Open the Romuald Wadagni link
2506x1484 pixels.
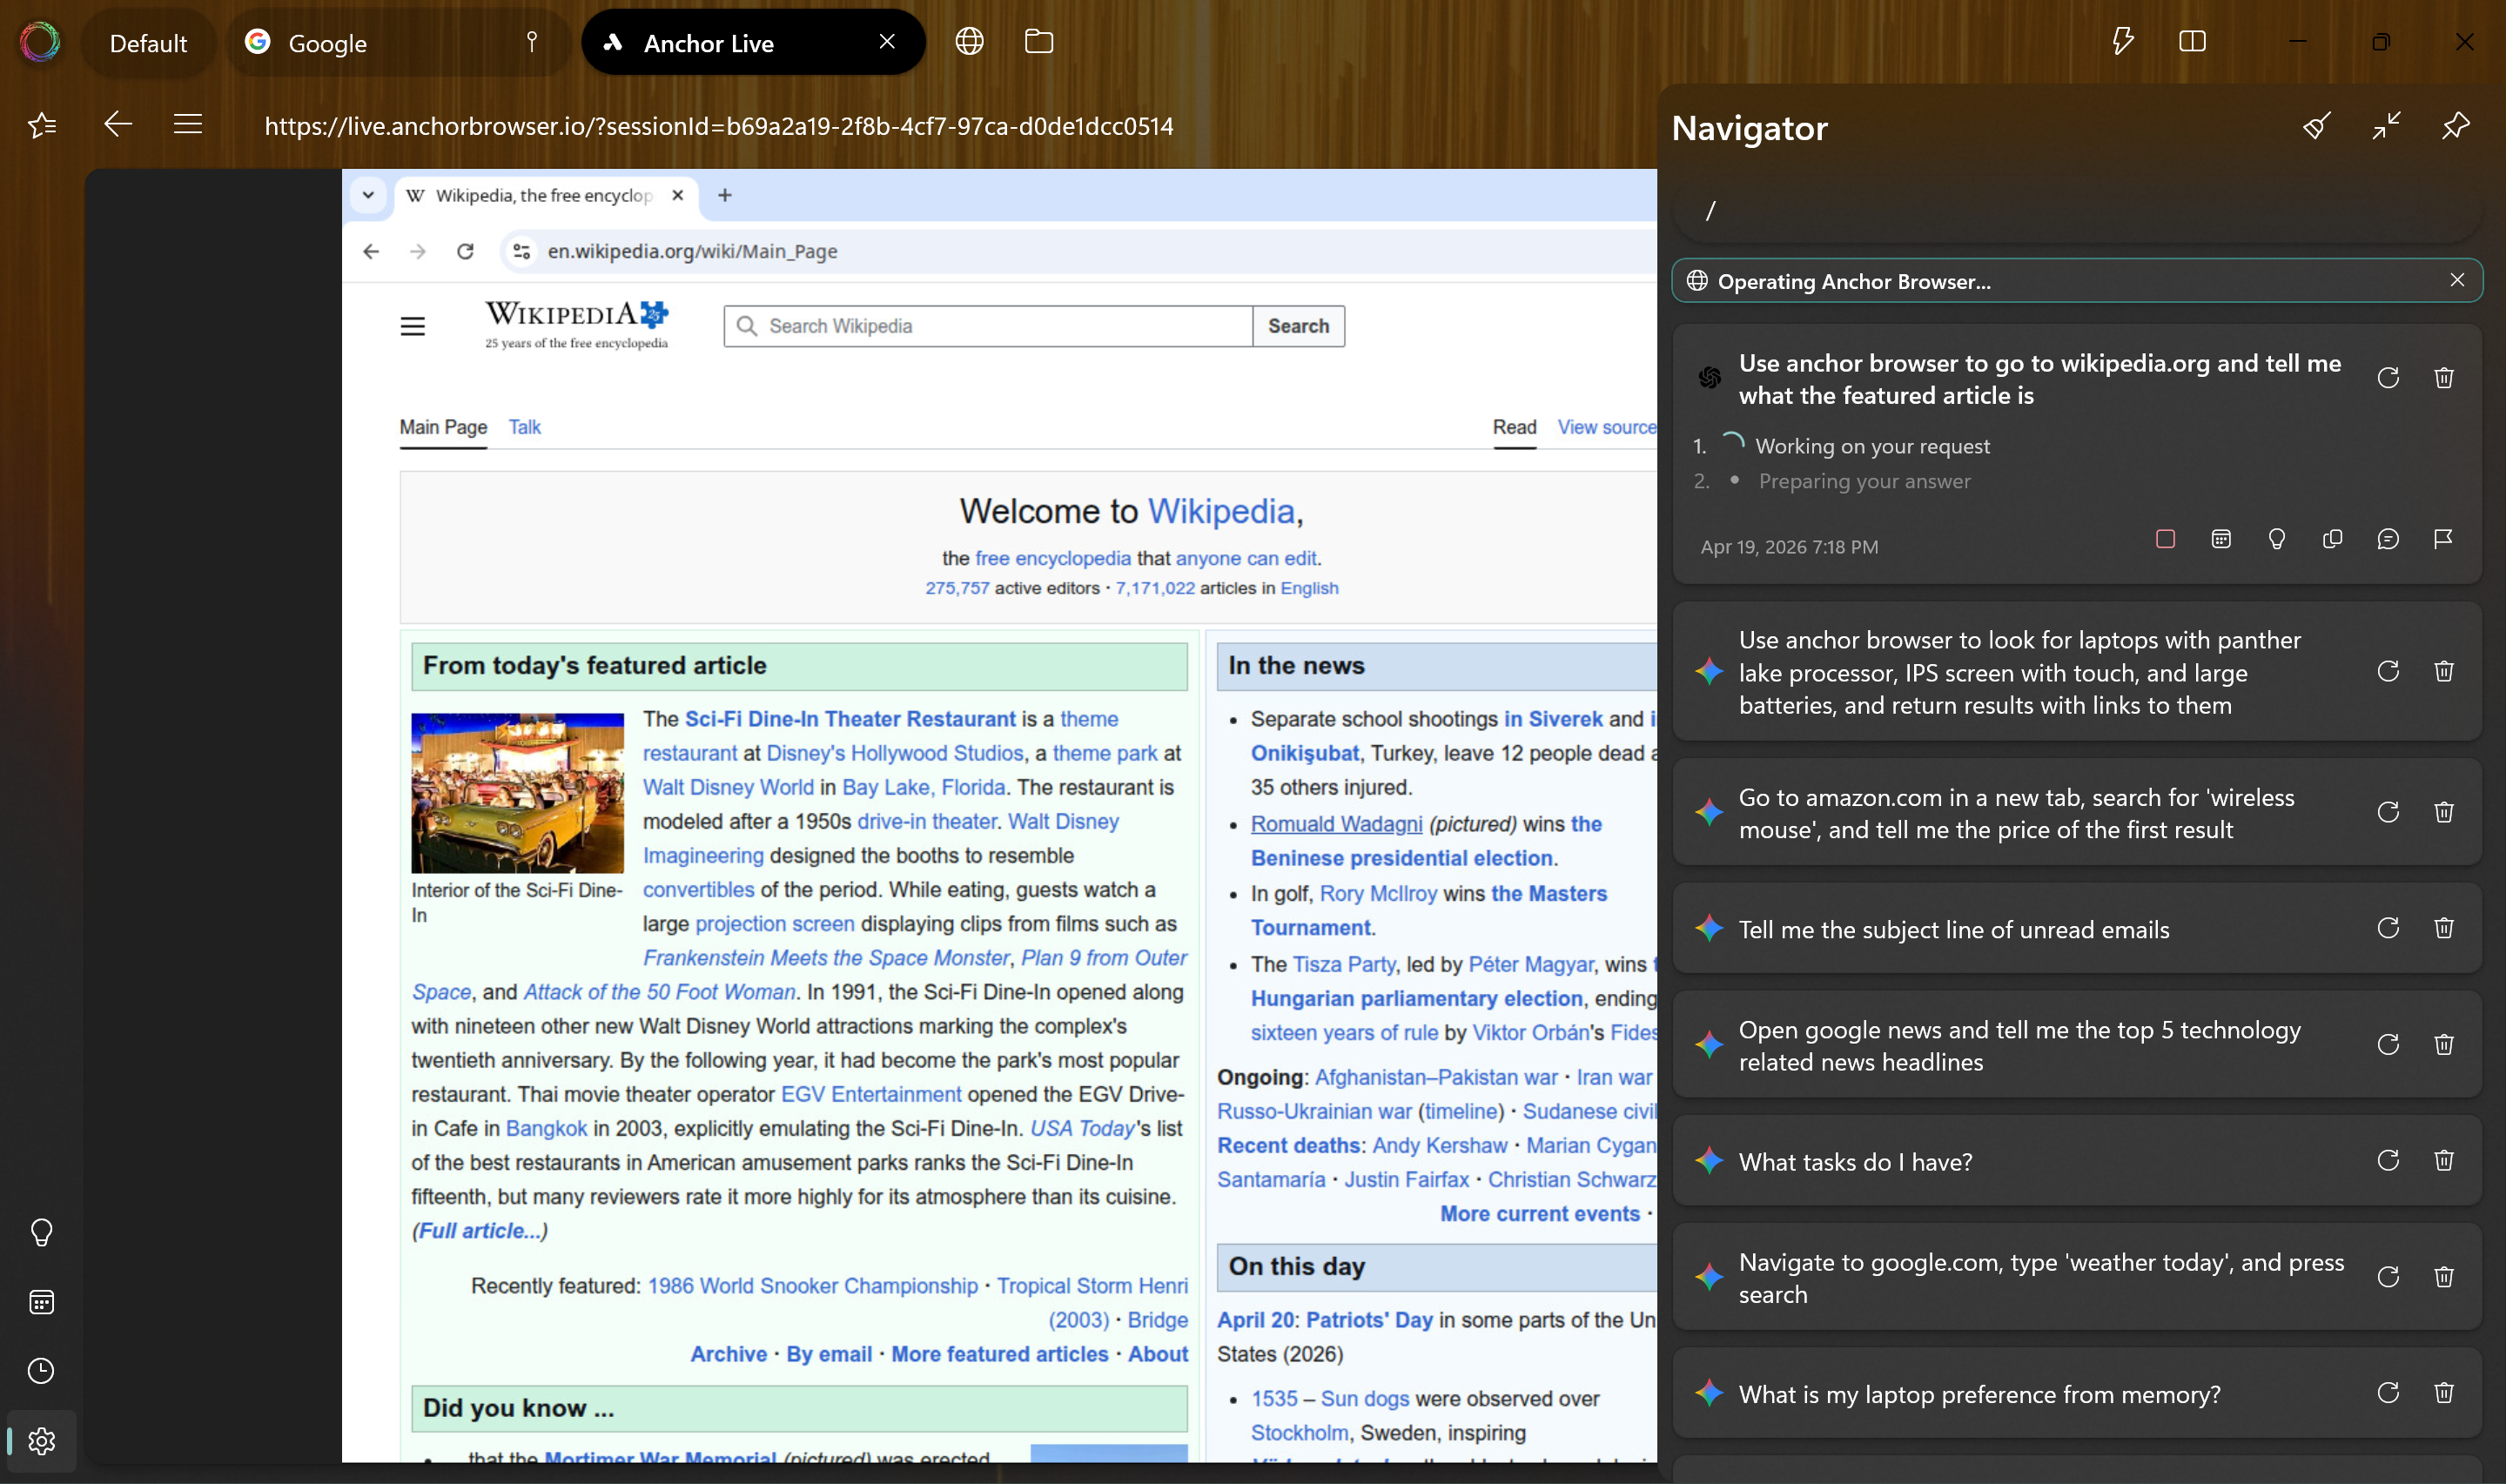pos(1336,824)
